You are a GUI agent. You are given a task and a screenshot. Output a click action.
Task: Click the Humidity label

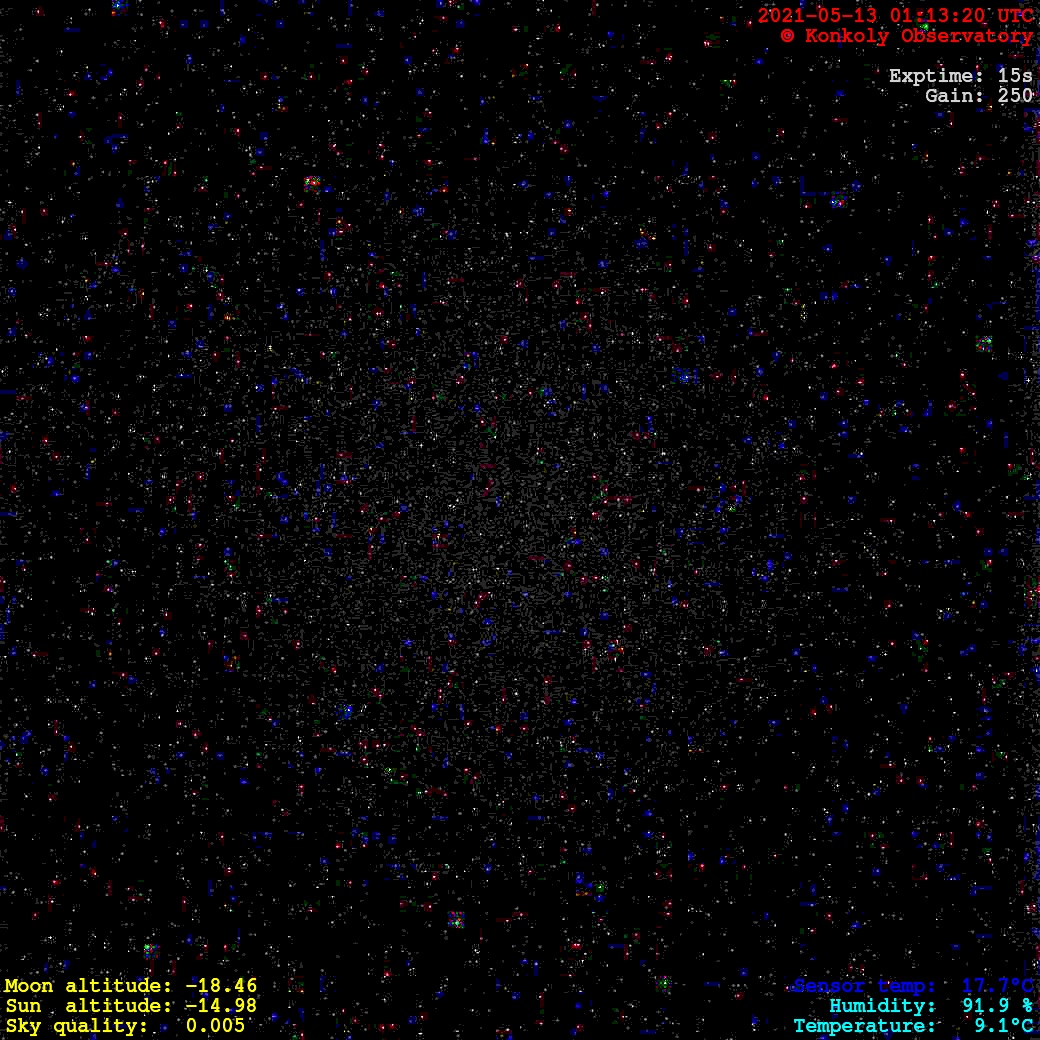coord(882,1006)
